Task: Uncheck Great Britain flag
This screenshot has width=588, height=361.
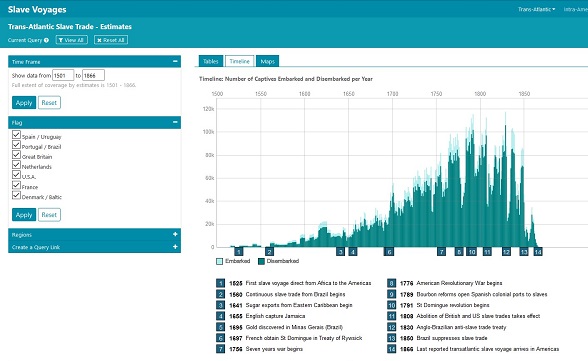Action: (x=16, y=155)
